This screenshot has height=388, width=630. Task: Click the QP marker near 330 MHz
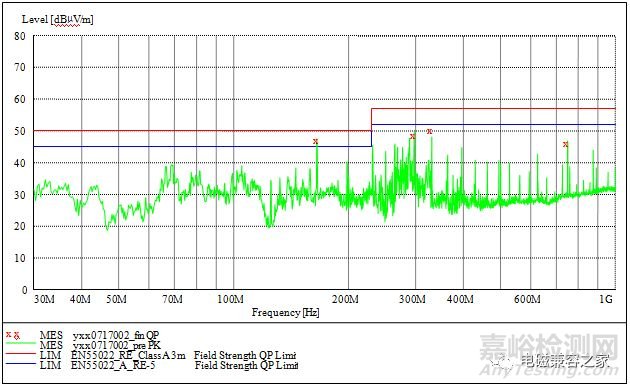tap(430, 131)
